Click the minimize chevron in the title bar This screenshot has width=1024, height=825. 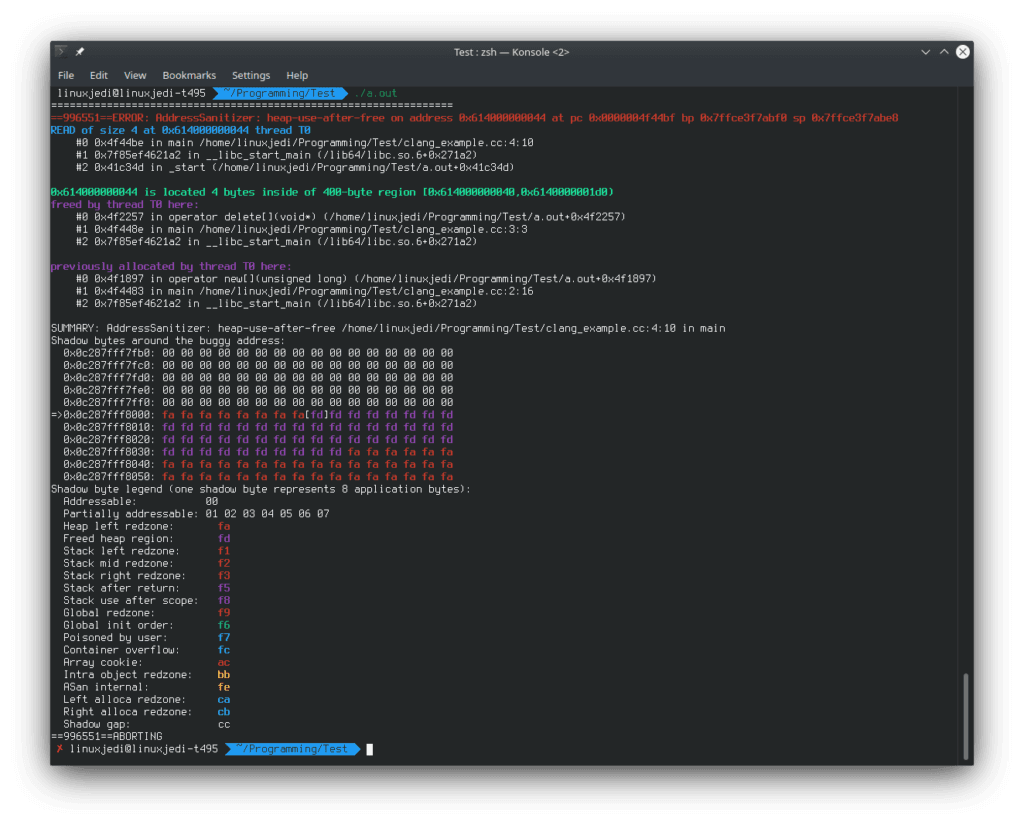(x=925, y=52)
